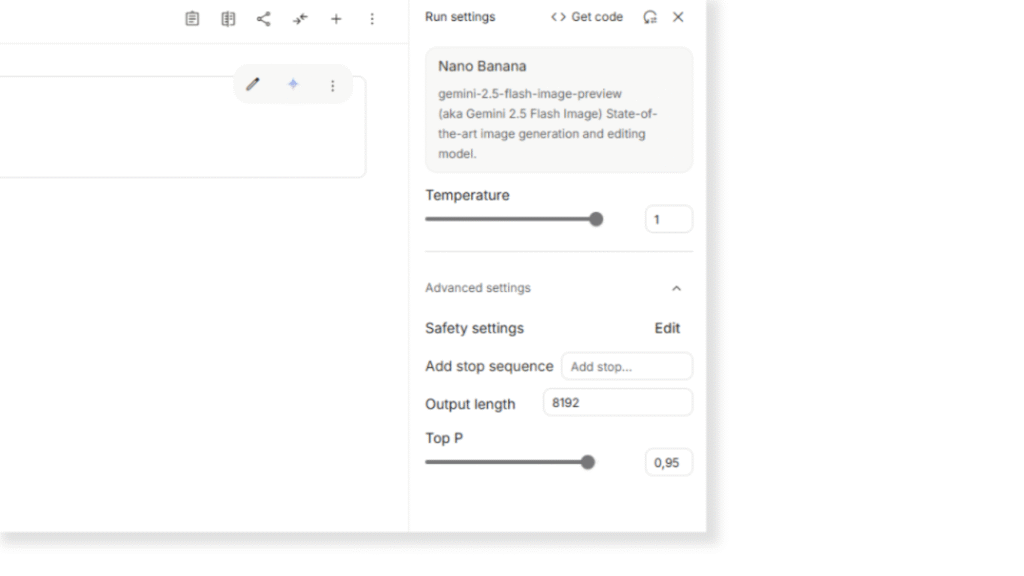Click the Temperature value input box
This screenshot has width=1024, height=576.
click(668, 219)
